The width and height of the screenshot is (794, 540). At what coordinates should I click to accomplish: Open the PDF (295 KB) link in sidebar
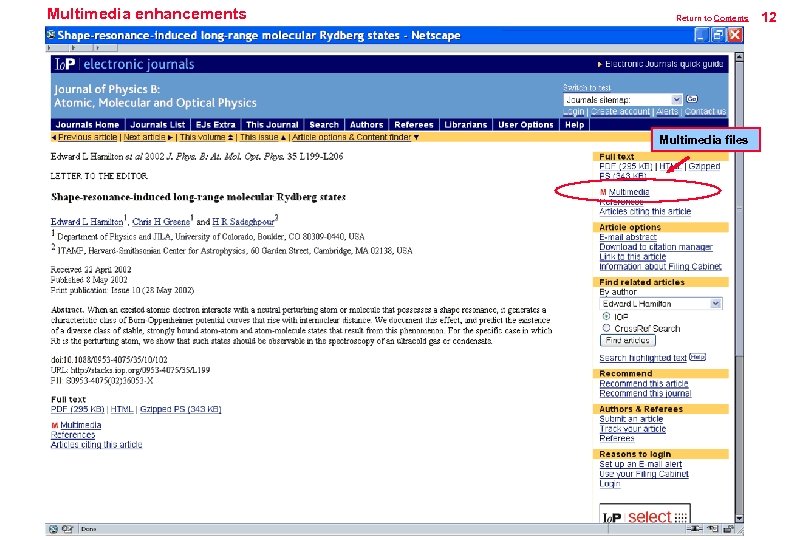(x=626, y=166)
